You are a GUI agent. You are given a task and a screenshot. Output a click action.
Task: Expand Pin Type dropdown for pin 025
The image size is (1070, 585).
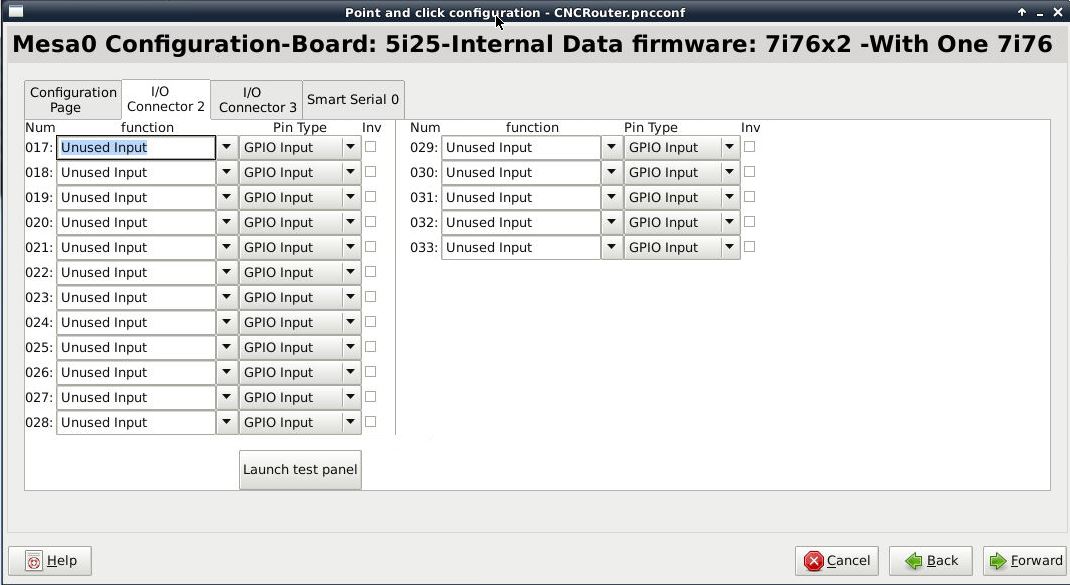point(351,347)
